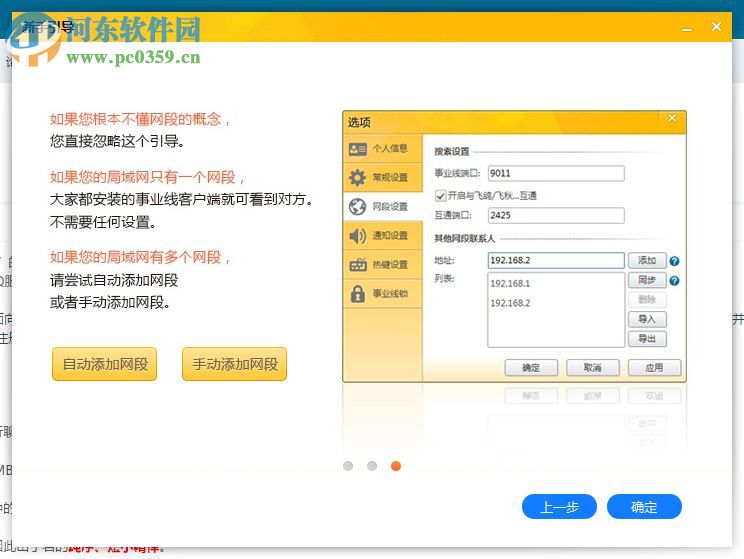The image size is (744, 559).
Task: Select 192.168.2 in the segment list
Action: [510, 303]
